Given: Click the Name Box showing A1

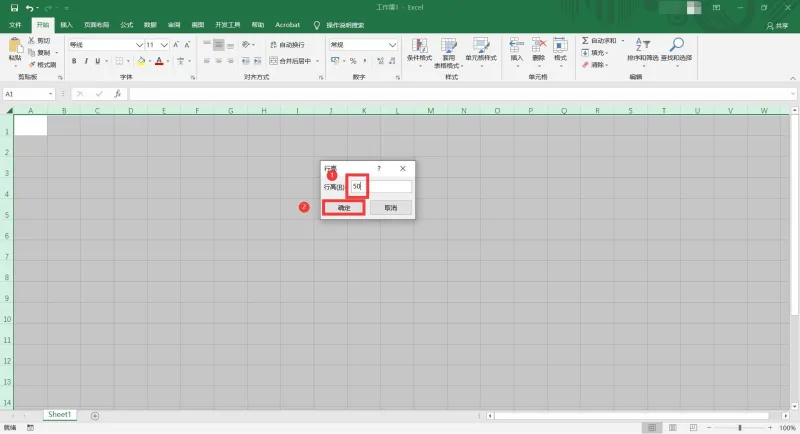Looking at the screenshot, I should (x=28, y=94).
